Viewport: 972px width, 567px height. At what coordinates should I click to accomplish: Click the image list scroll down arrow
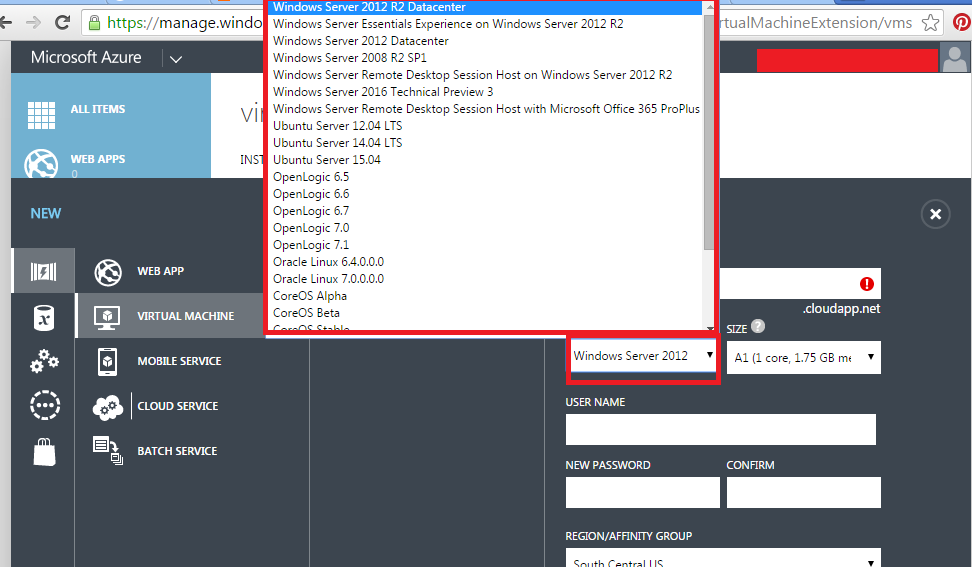pos(709,328)
